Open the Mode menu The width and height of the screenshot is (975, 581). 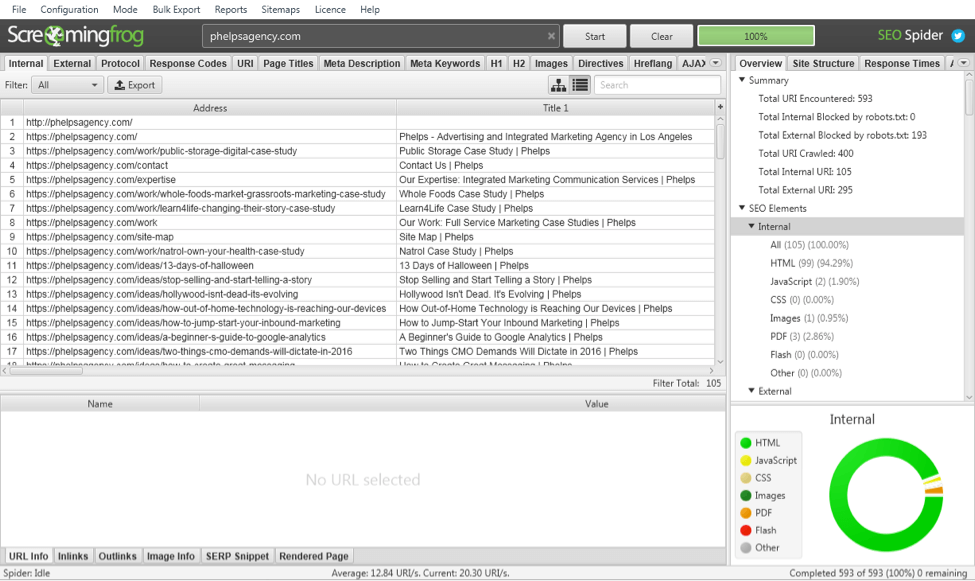coord(125,9)
